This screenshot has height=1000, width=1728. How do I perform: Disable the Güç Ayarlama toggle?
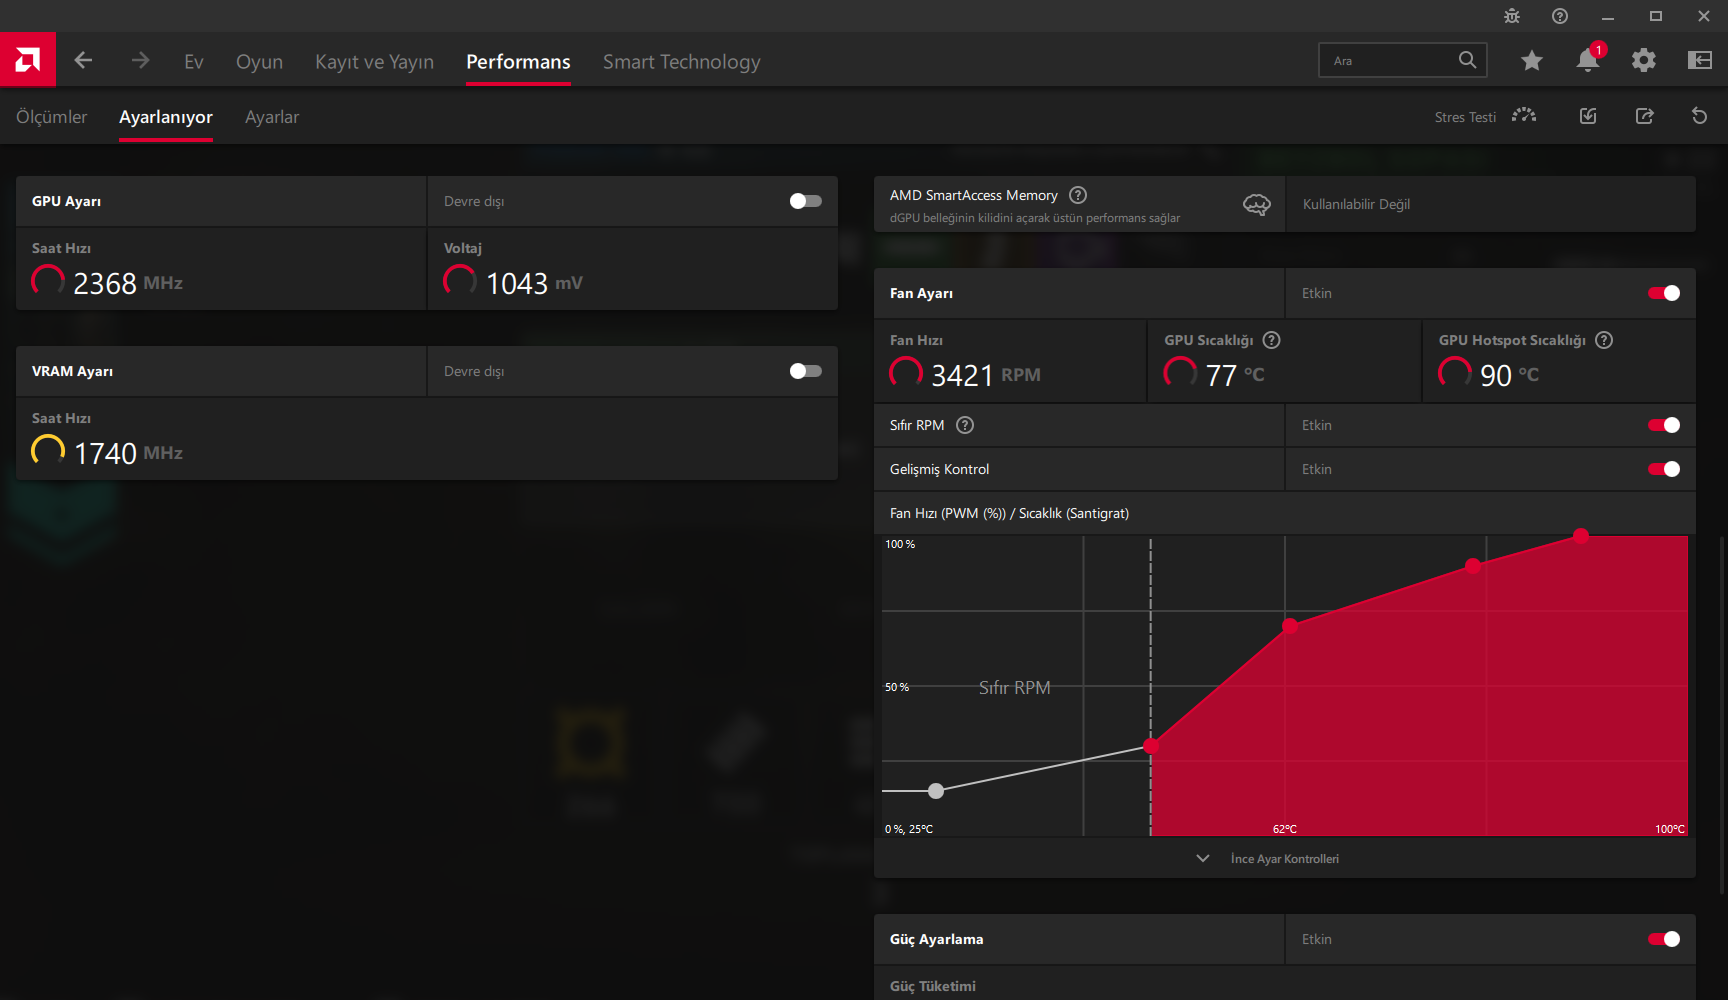[x=1664, y=939]
